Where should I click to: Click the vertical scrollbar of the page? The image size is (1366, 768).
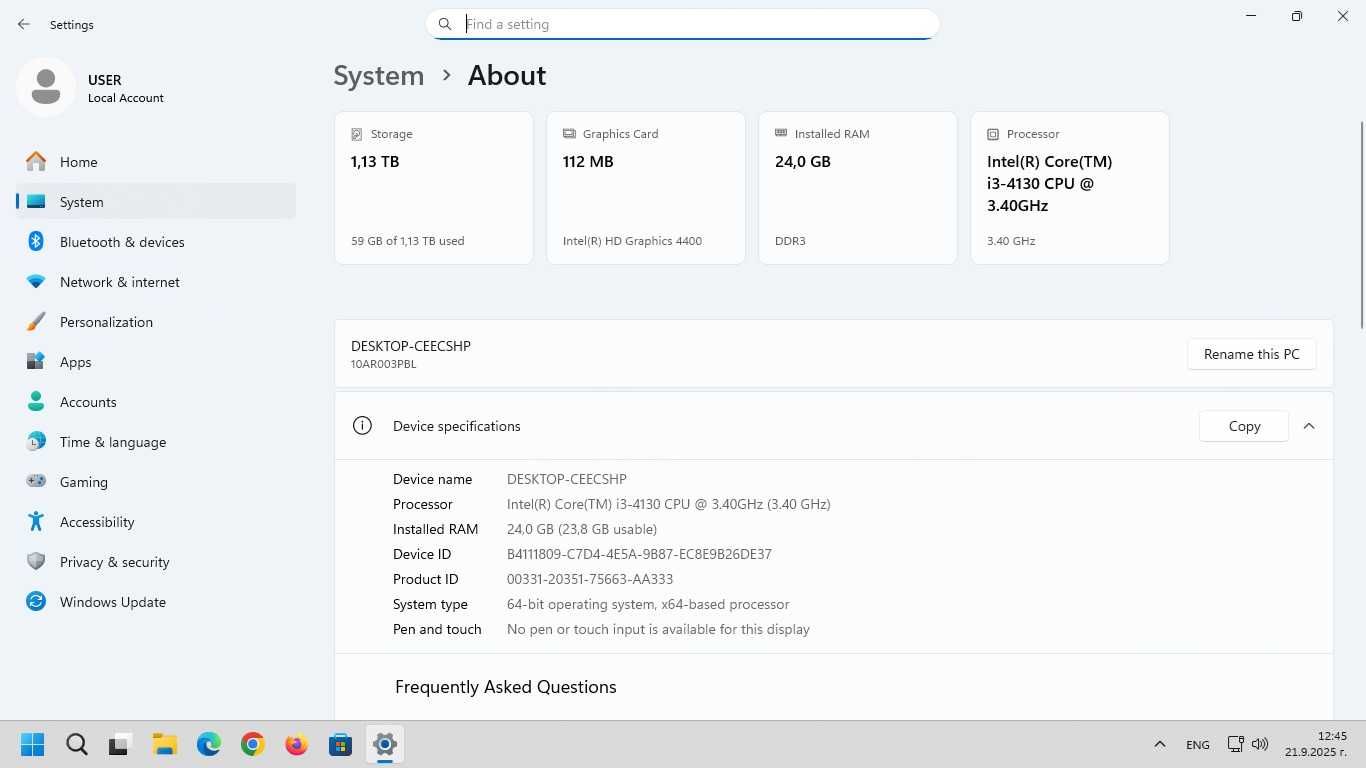[x=1361, y=225]
